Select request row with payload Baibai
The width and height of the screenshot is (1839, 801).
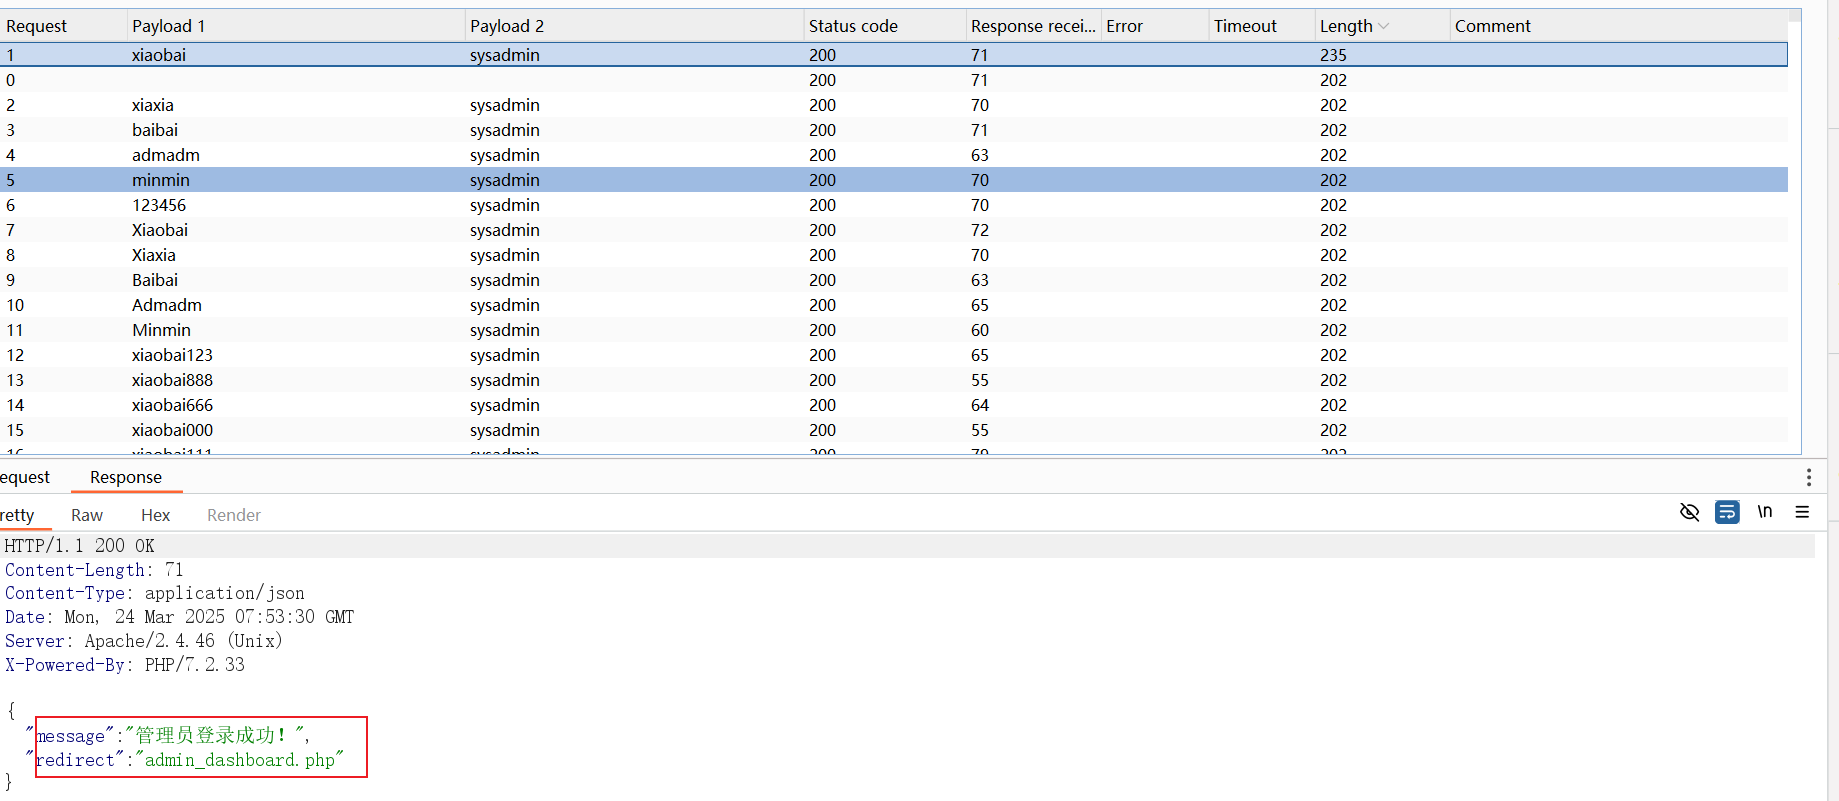tap(155, 280)
